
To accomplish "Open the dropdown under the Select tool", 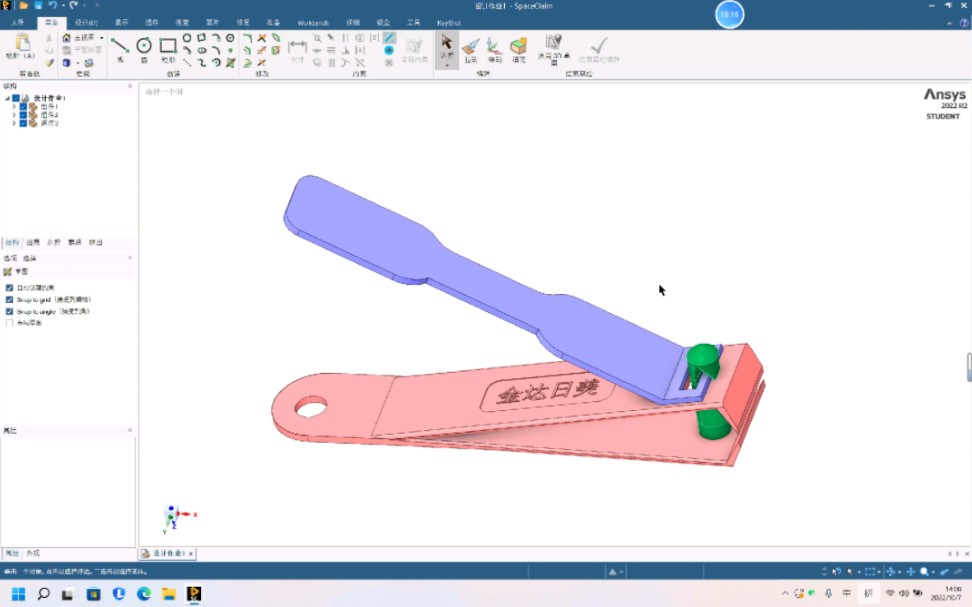I will click(446, 66).
